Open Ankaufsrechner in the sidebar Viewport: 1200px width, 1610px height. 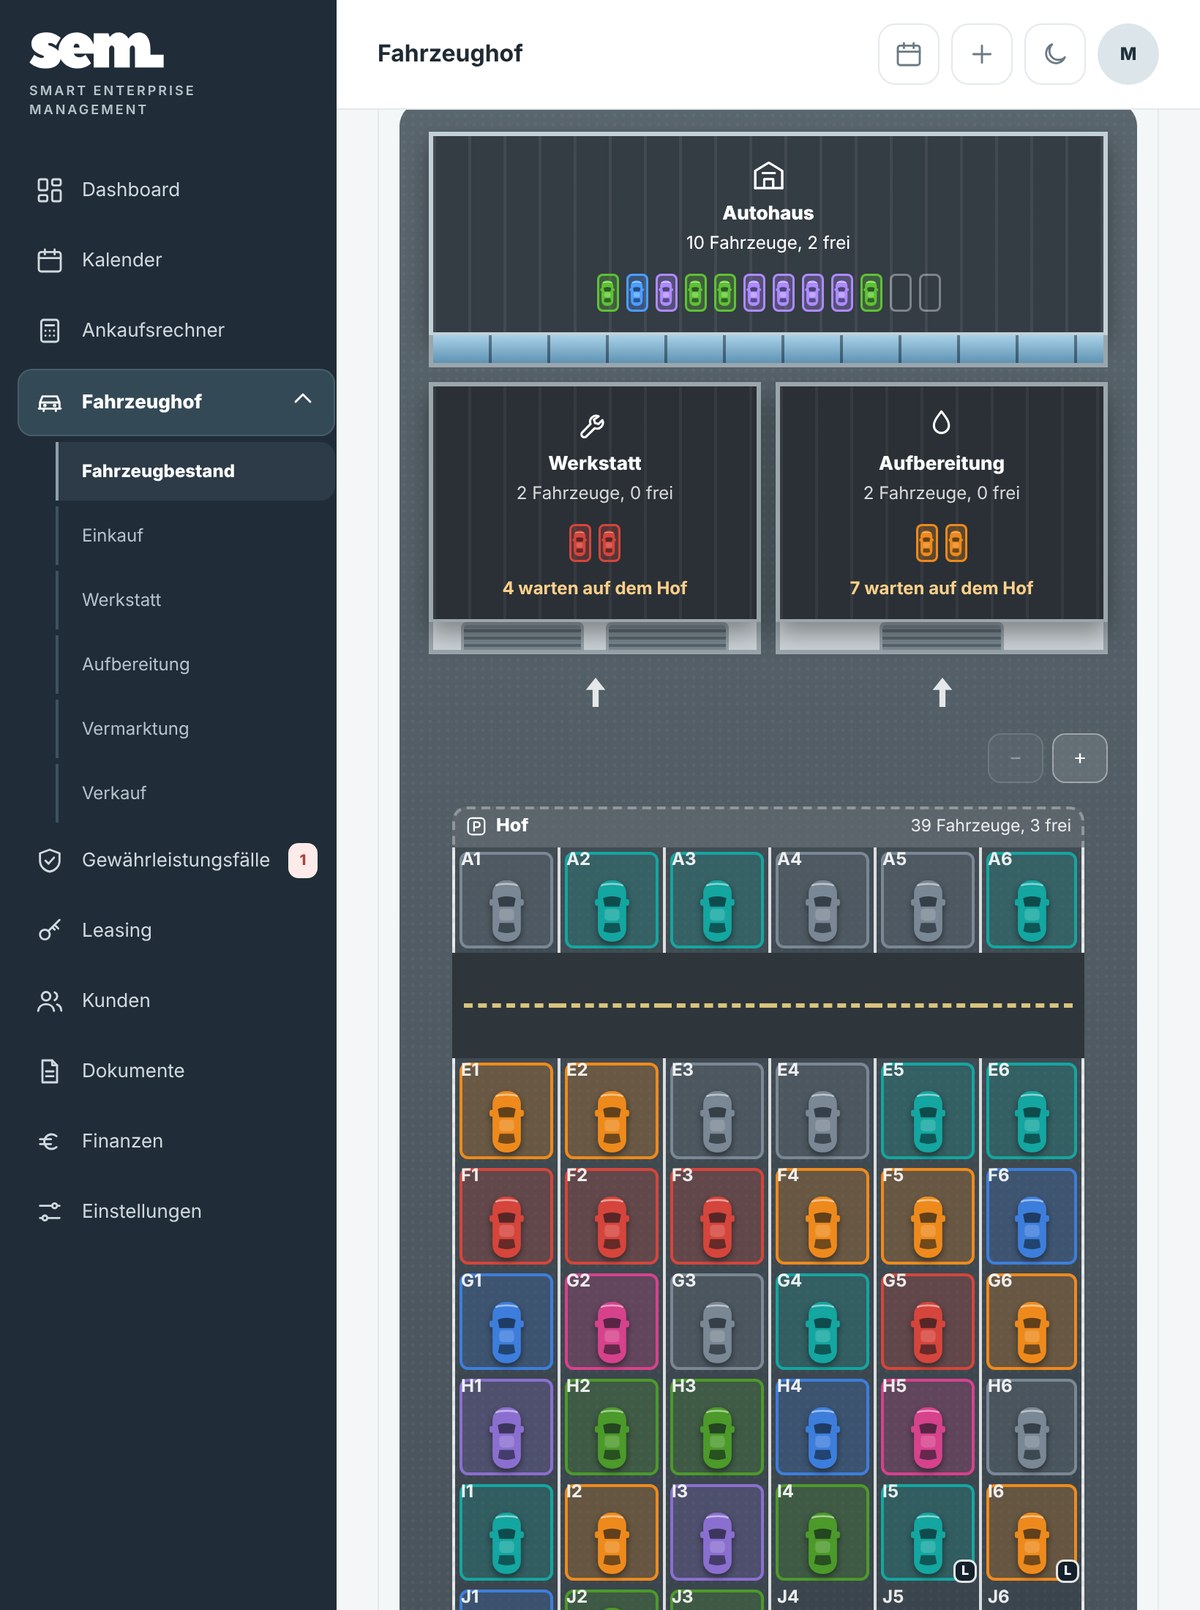[176, 330]
